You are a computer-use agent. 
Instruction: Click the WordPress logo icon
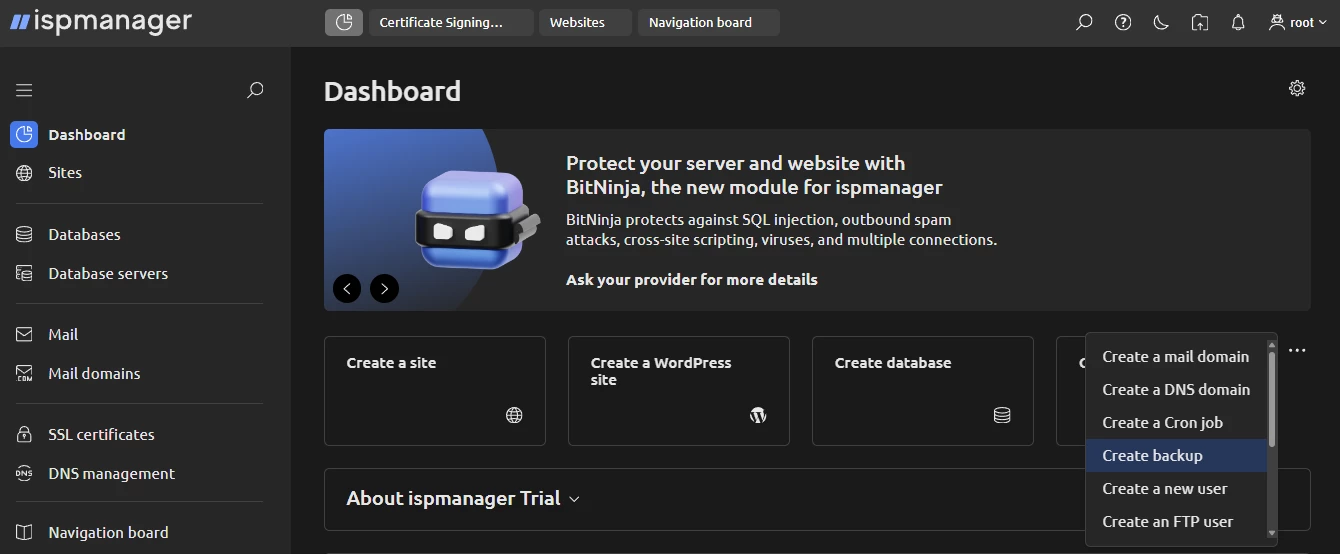pyautogui.click(x=758, y=415)
